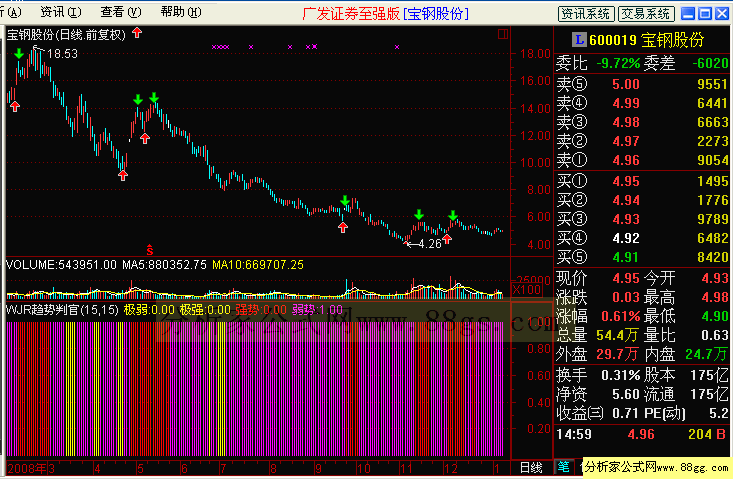Click the 强势:0.00 indicator value
Viewport: 733px width, 479px height.
click(x=261, y=310)
